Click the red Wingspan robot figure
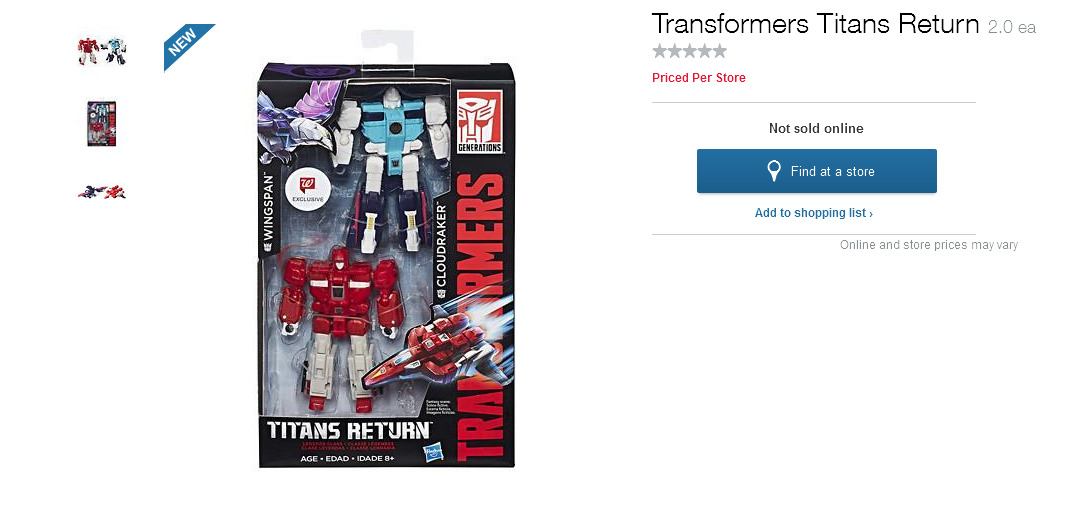Image resolution: width=1073 pixels, height=518 pixels. (x=340, y=327)
